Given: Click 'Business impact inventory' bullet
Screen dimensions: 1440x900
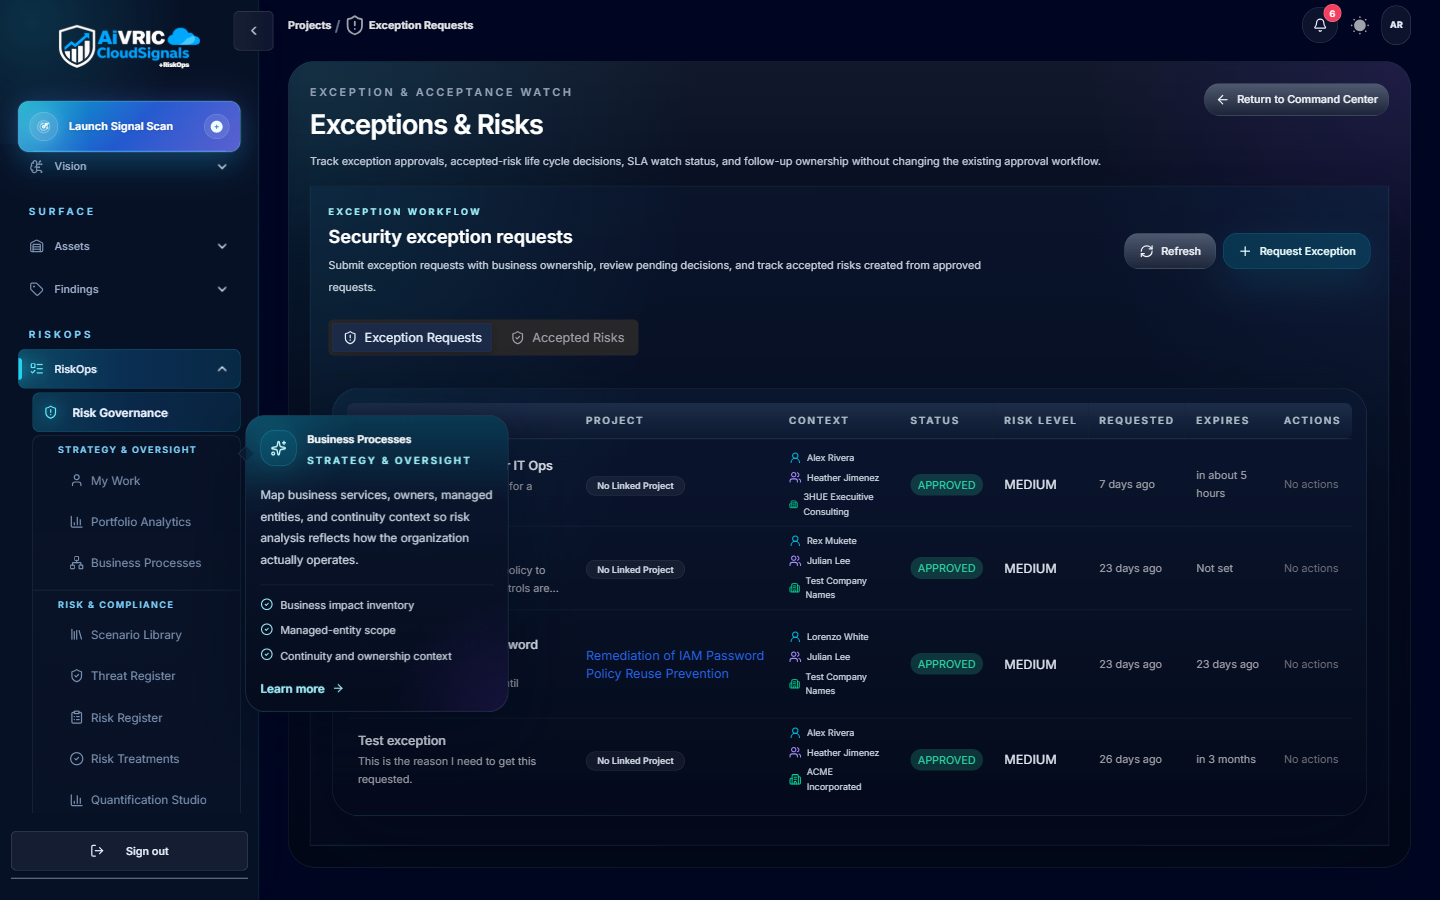Looking at the screenshot, I should (x=346, y=605).
